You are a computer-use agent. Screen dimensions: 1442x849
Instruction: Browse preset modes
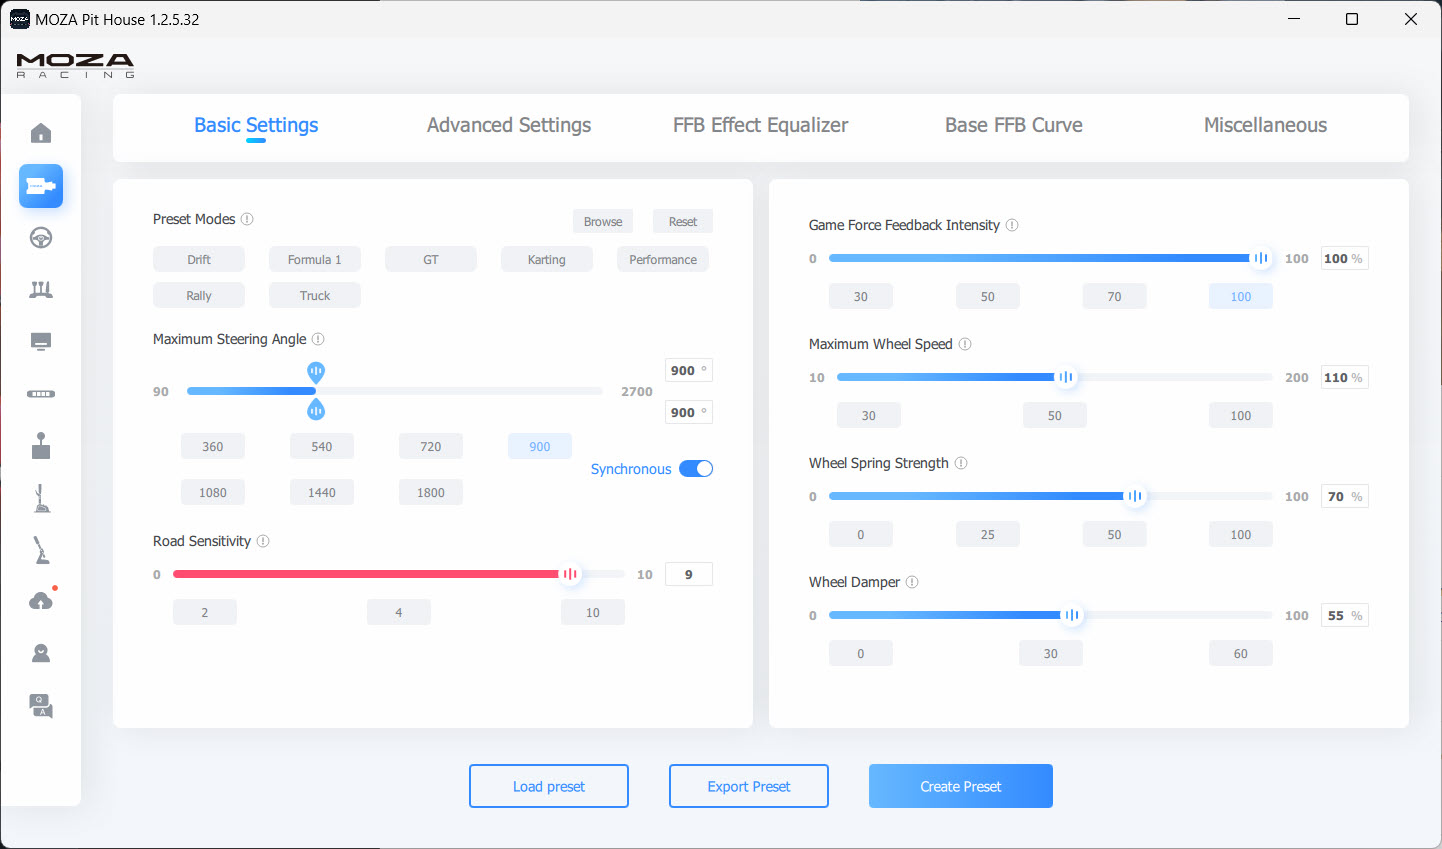coord(602,222)
